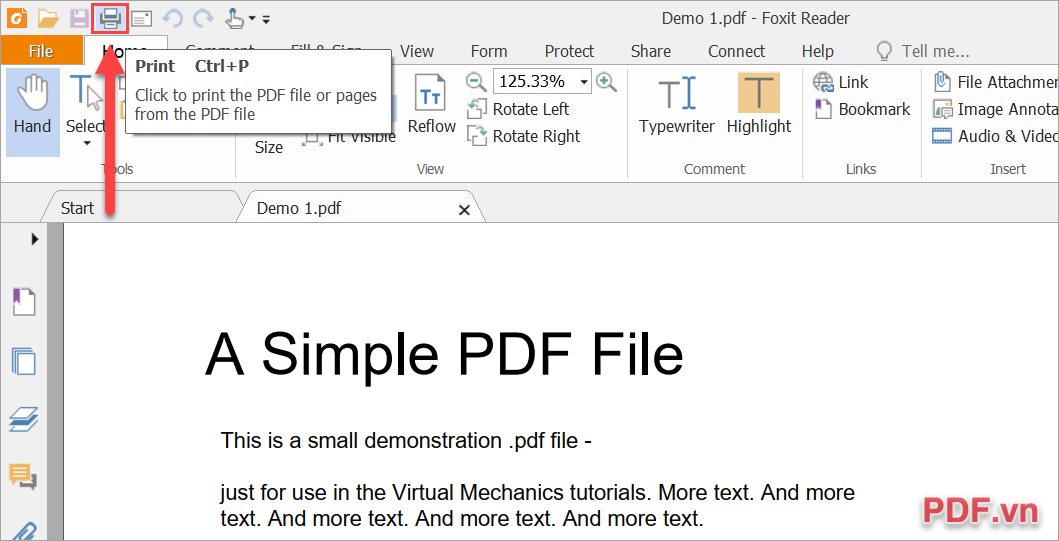The width and height of the screenshot is (1059, 541).
Task: Click Rotate Right
Action: click(x=524, y=136)
